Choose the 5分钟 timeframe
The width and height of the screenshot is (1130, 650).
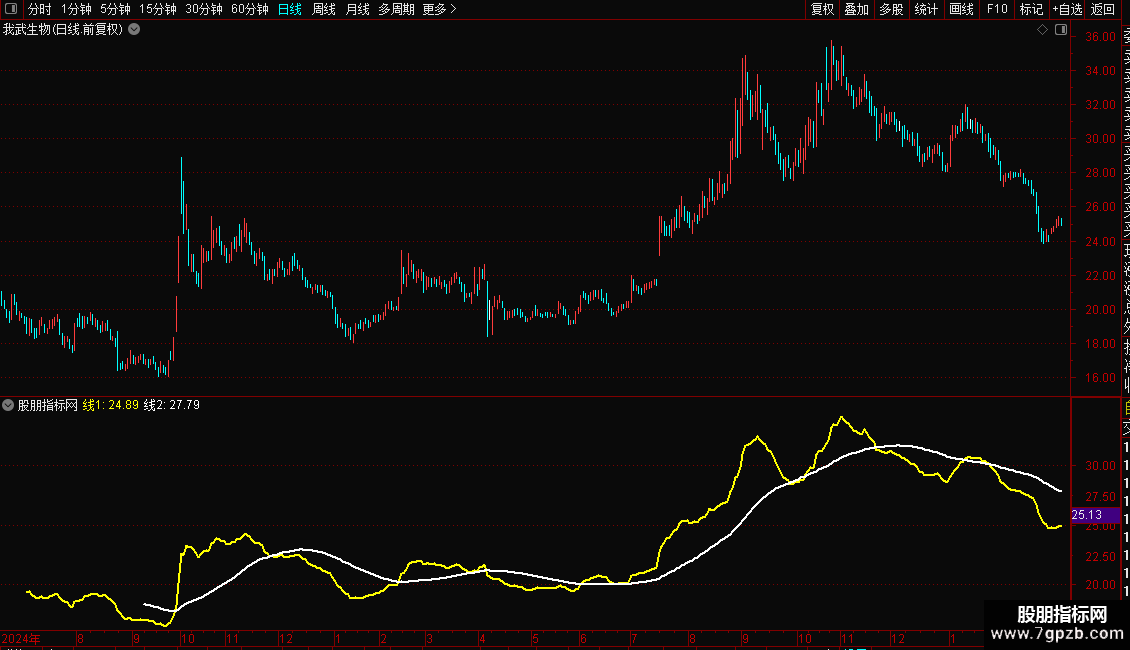[115, 9]
